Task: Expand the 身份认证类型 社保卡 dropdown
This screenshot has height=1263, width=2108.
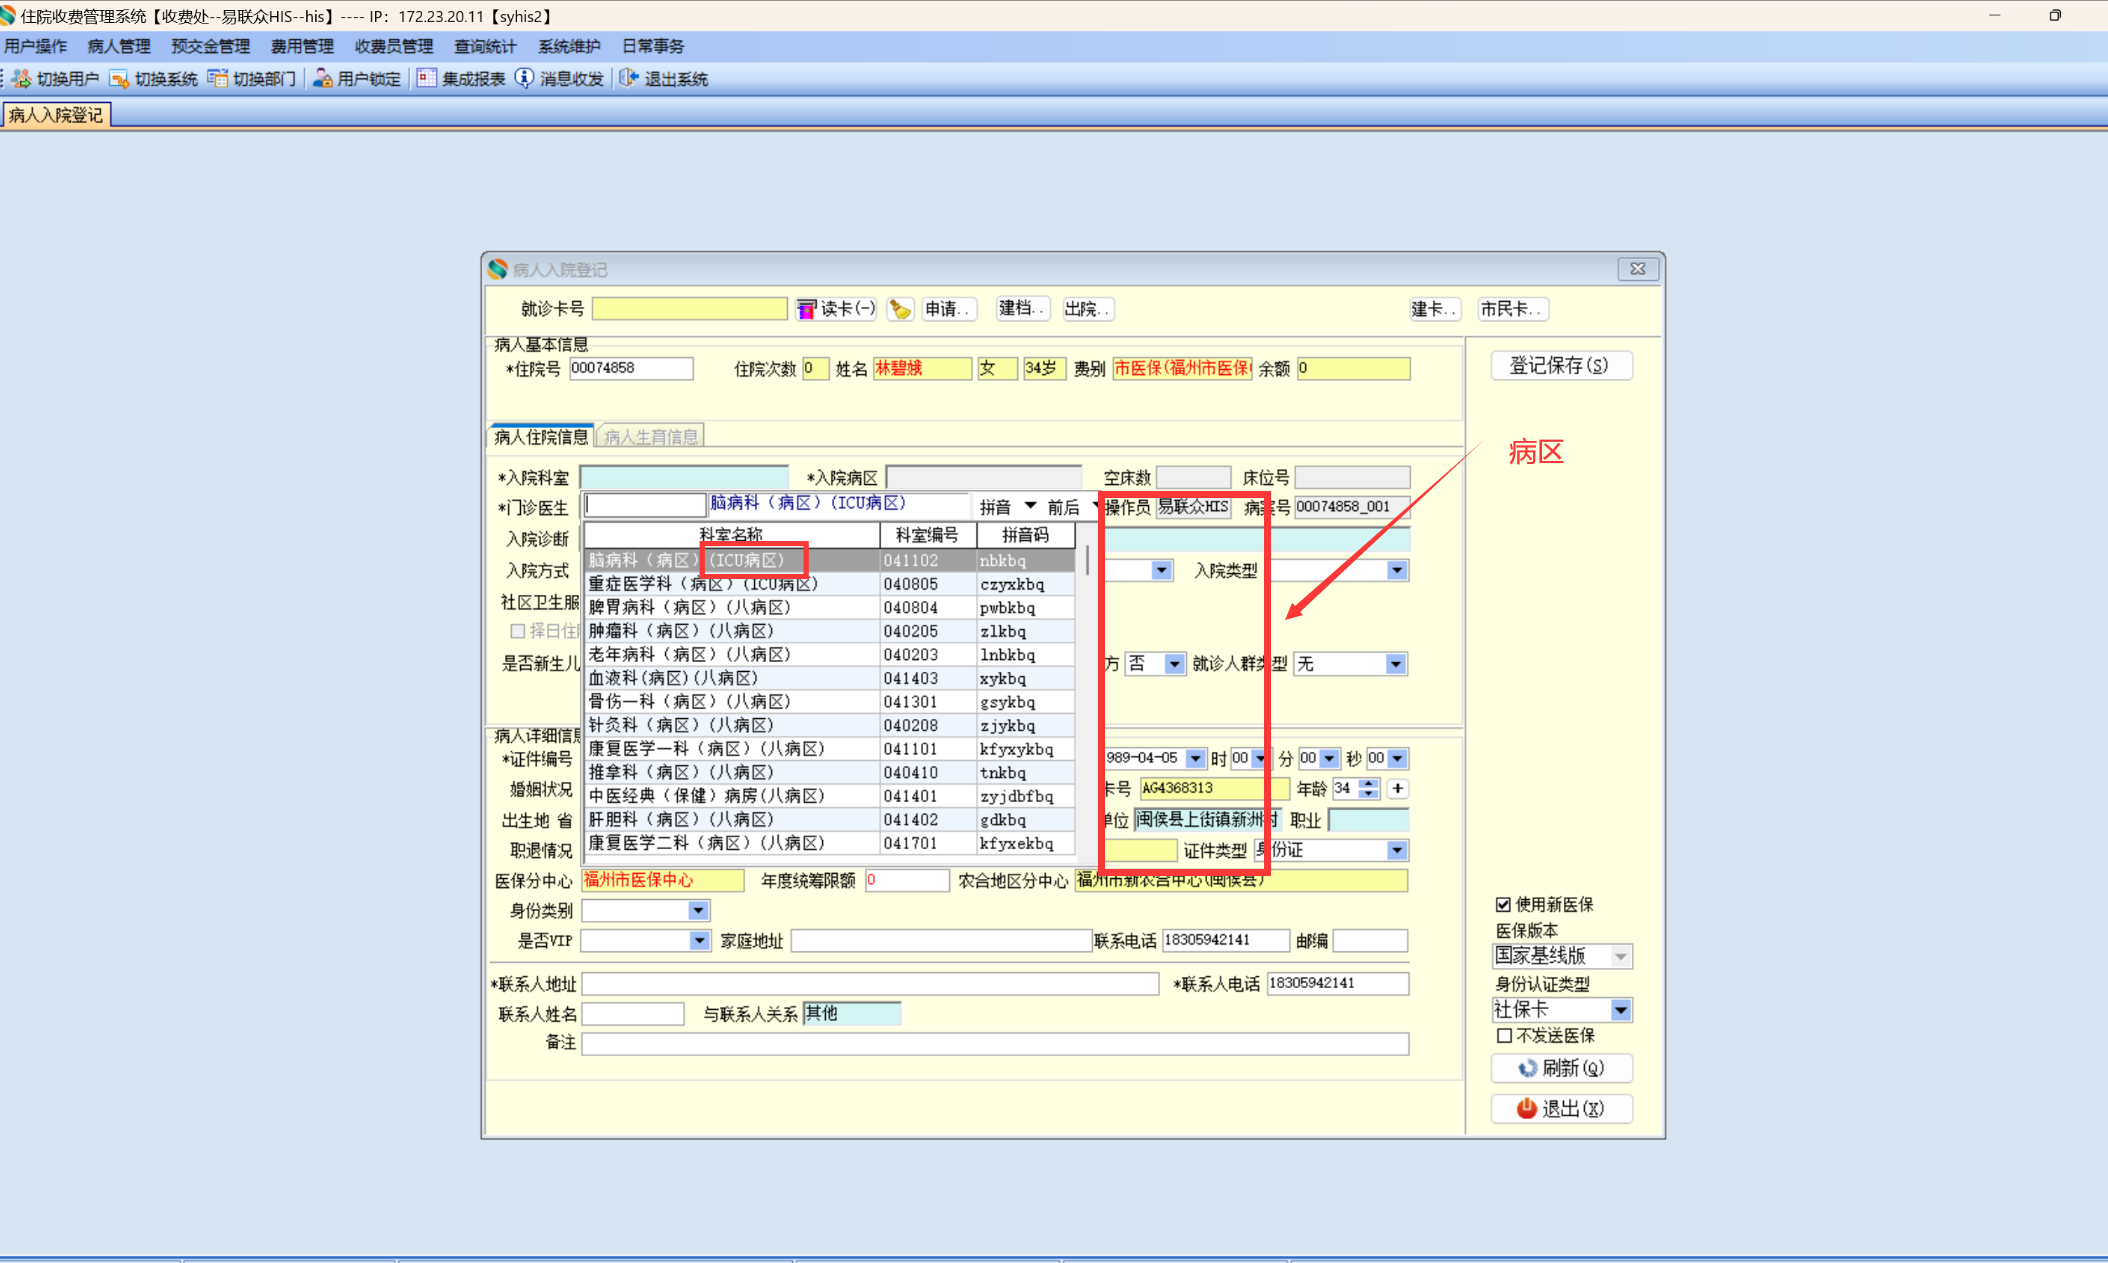Action: tap(1620, 1010)
